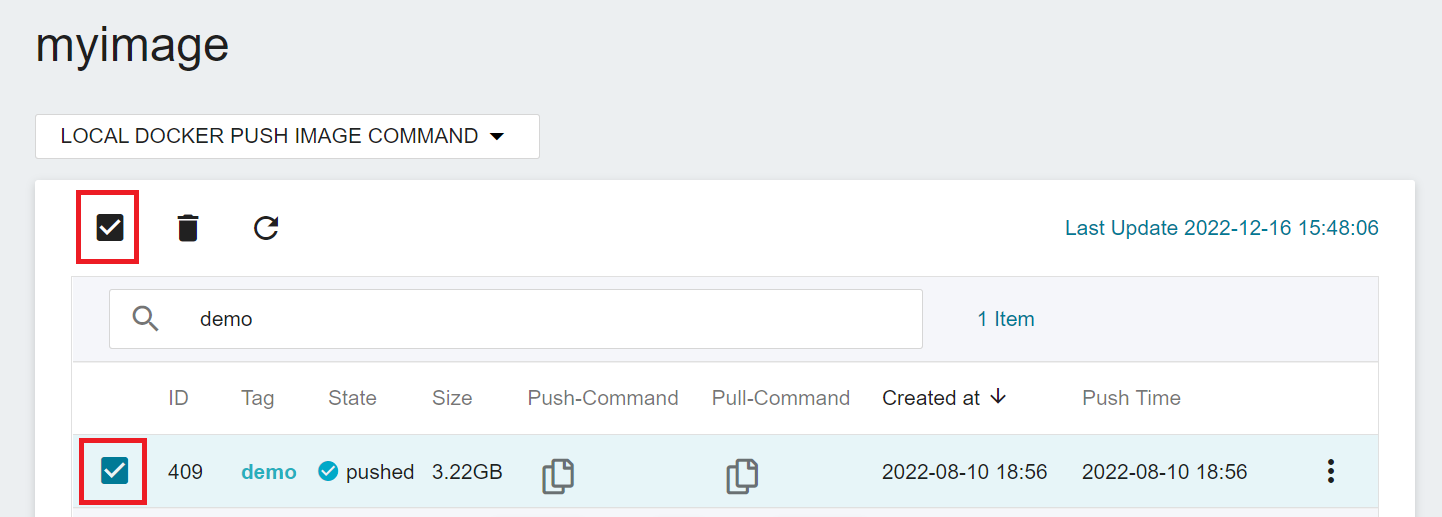
Task: Click the Created at sort arrow
Action: (998, 397)
